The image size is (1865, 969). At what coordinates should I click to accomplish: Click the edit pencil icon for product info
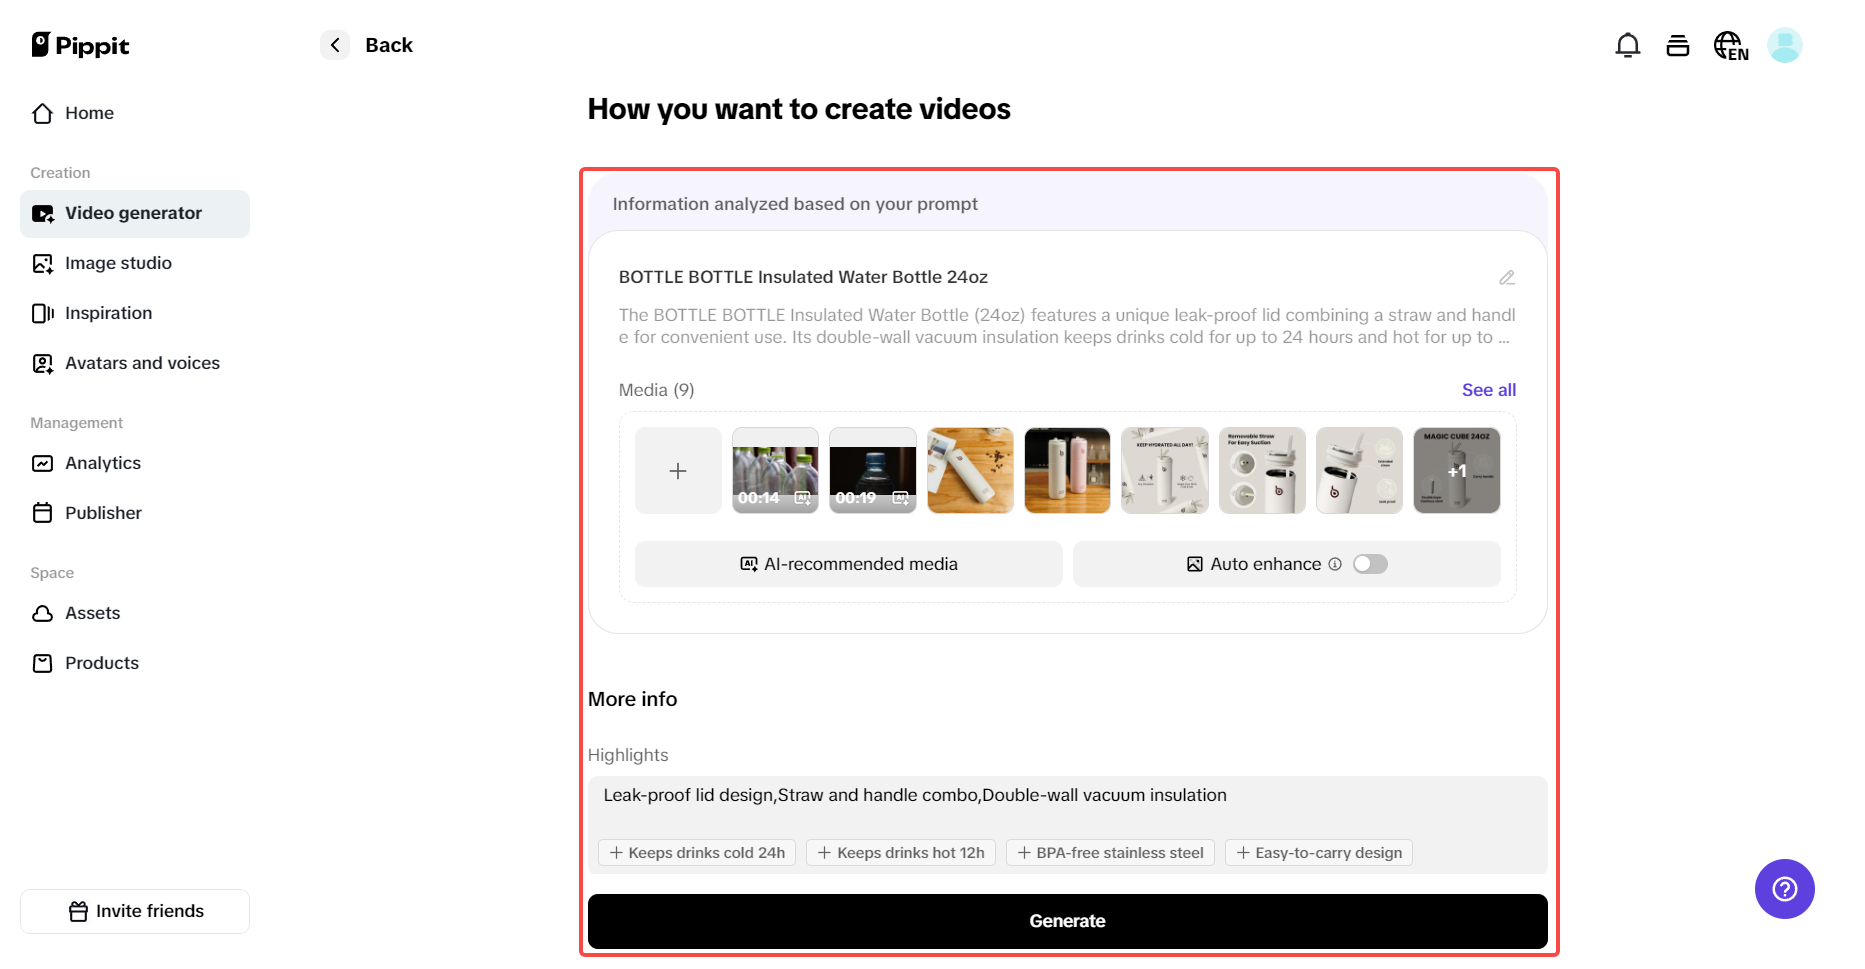(1506, 278)
